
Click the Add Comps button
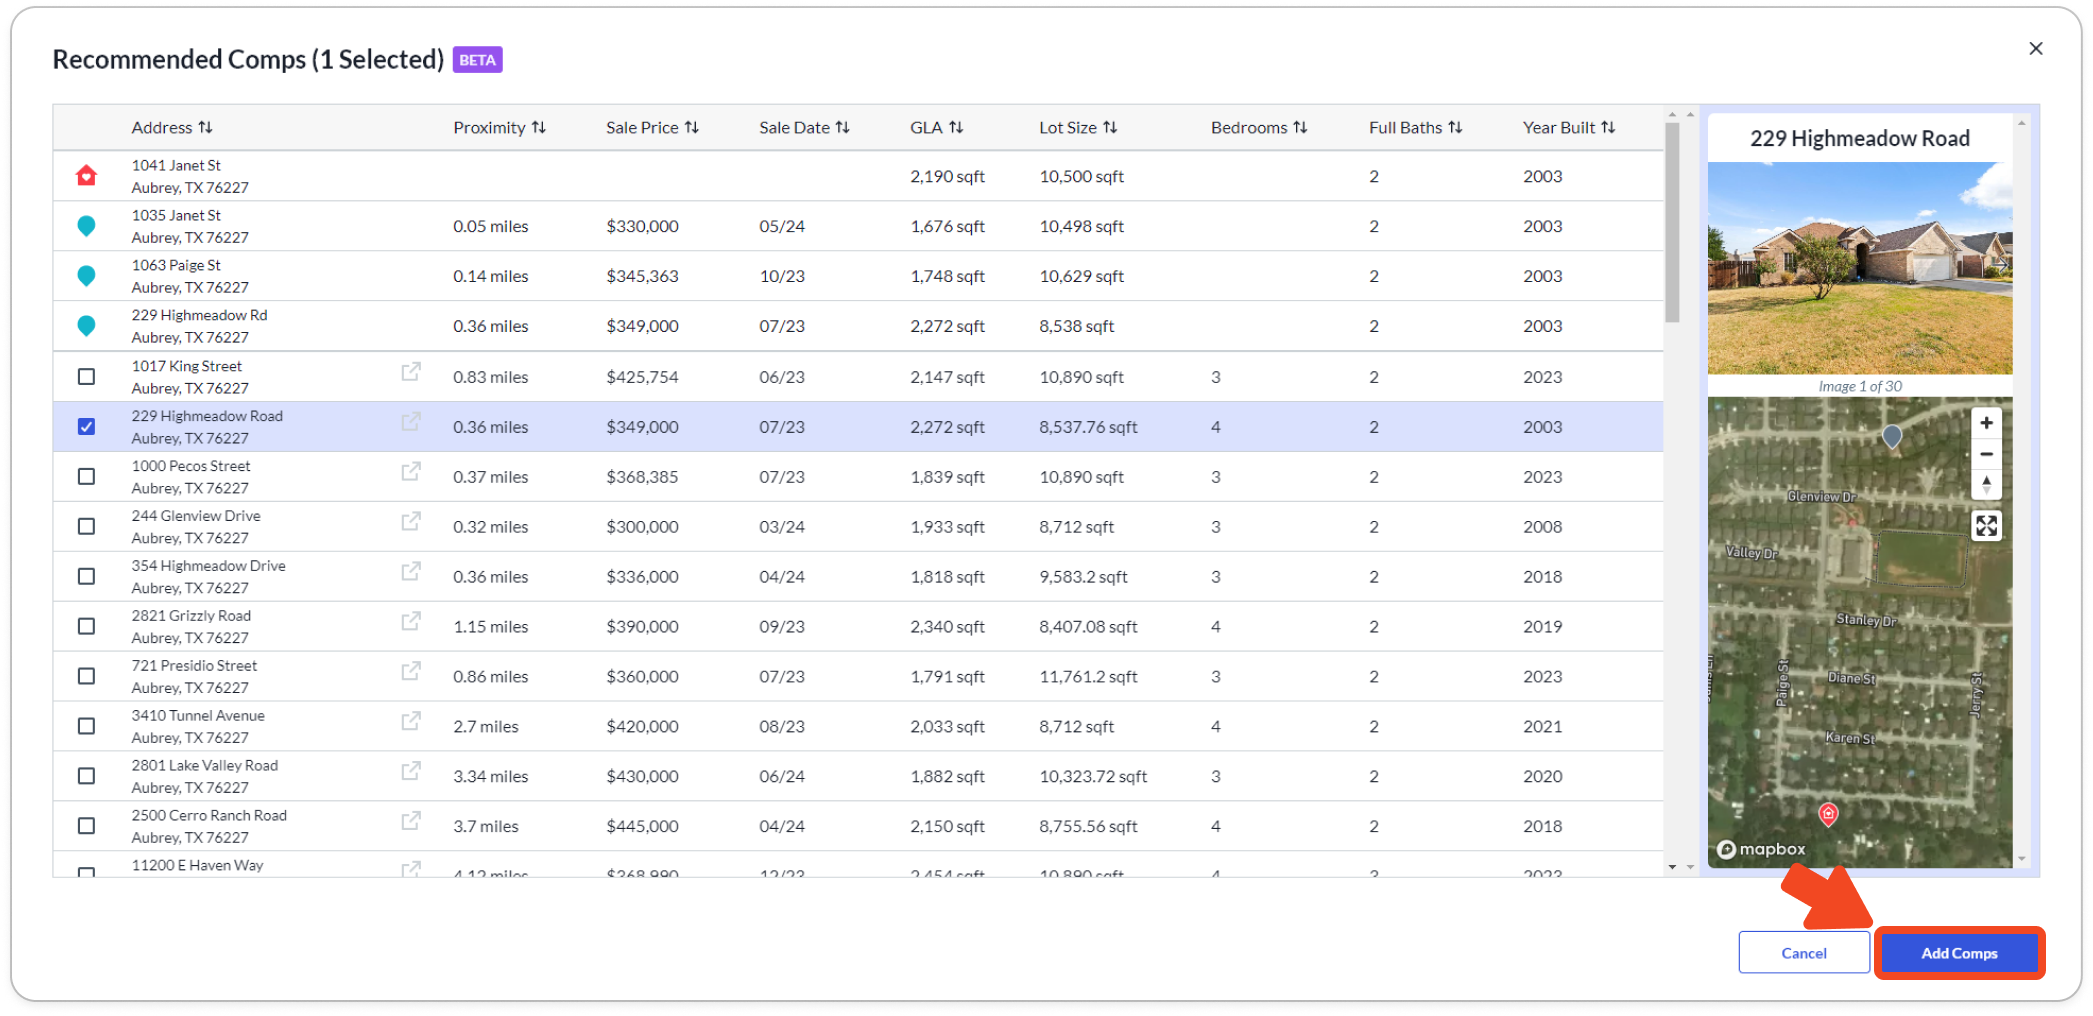[x=1958, y=953]
